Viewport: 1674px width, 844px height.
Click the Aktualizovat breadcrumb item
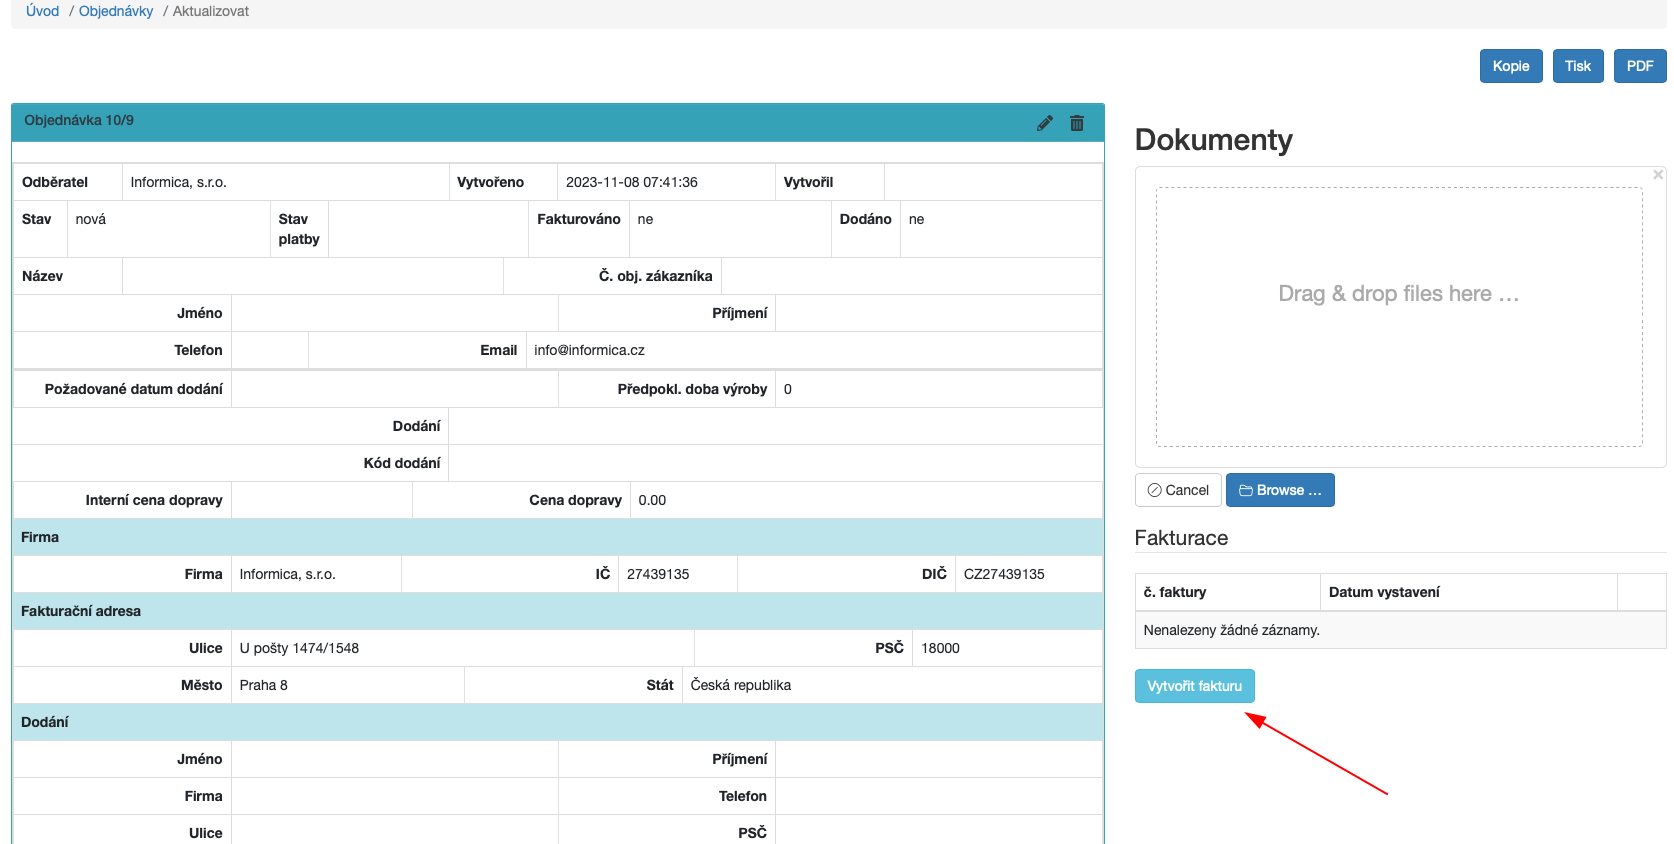(x=210, y=11)
